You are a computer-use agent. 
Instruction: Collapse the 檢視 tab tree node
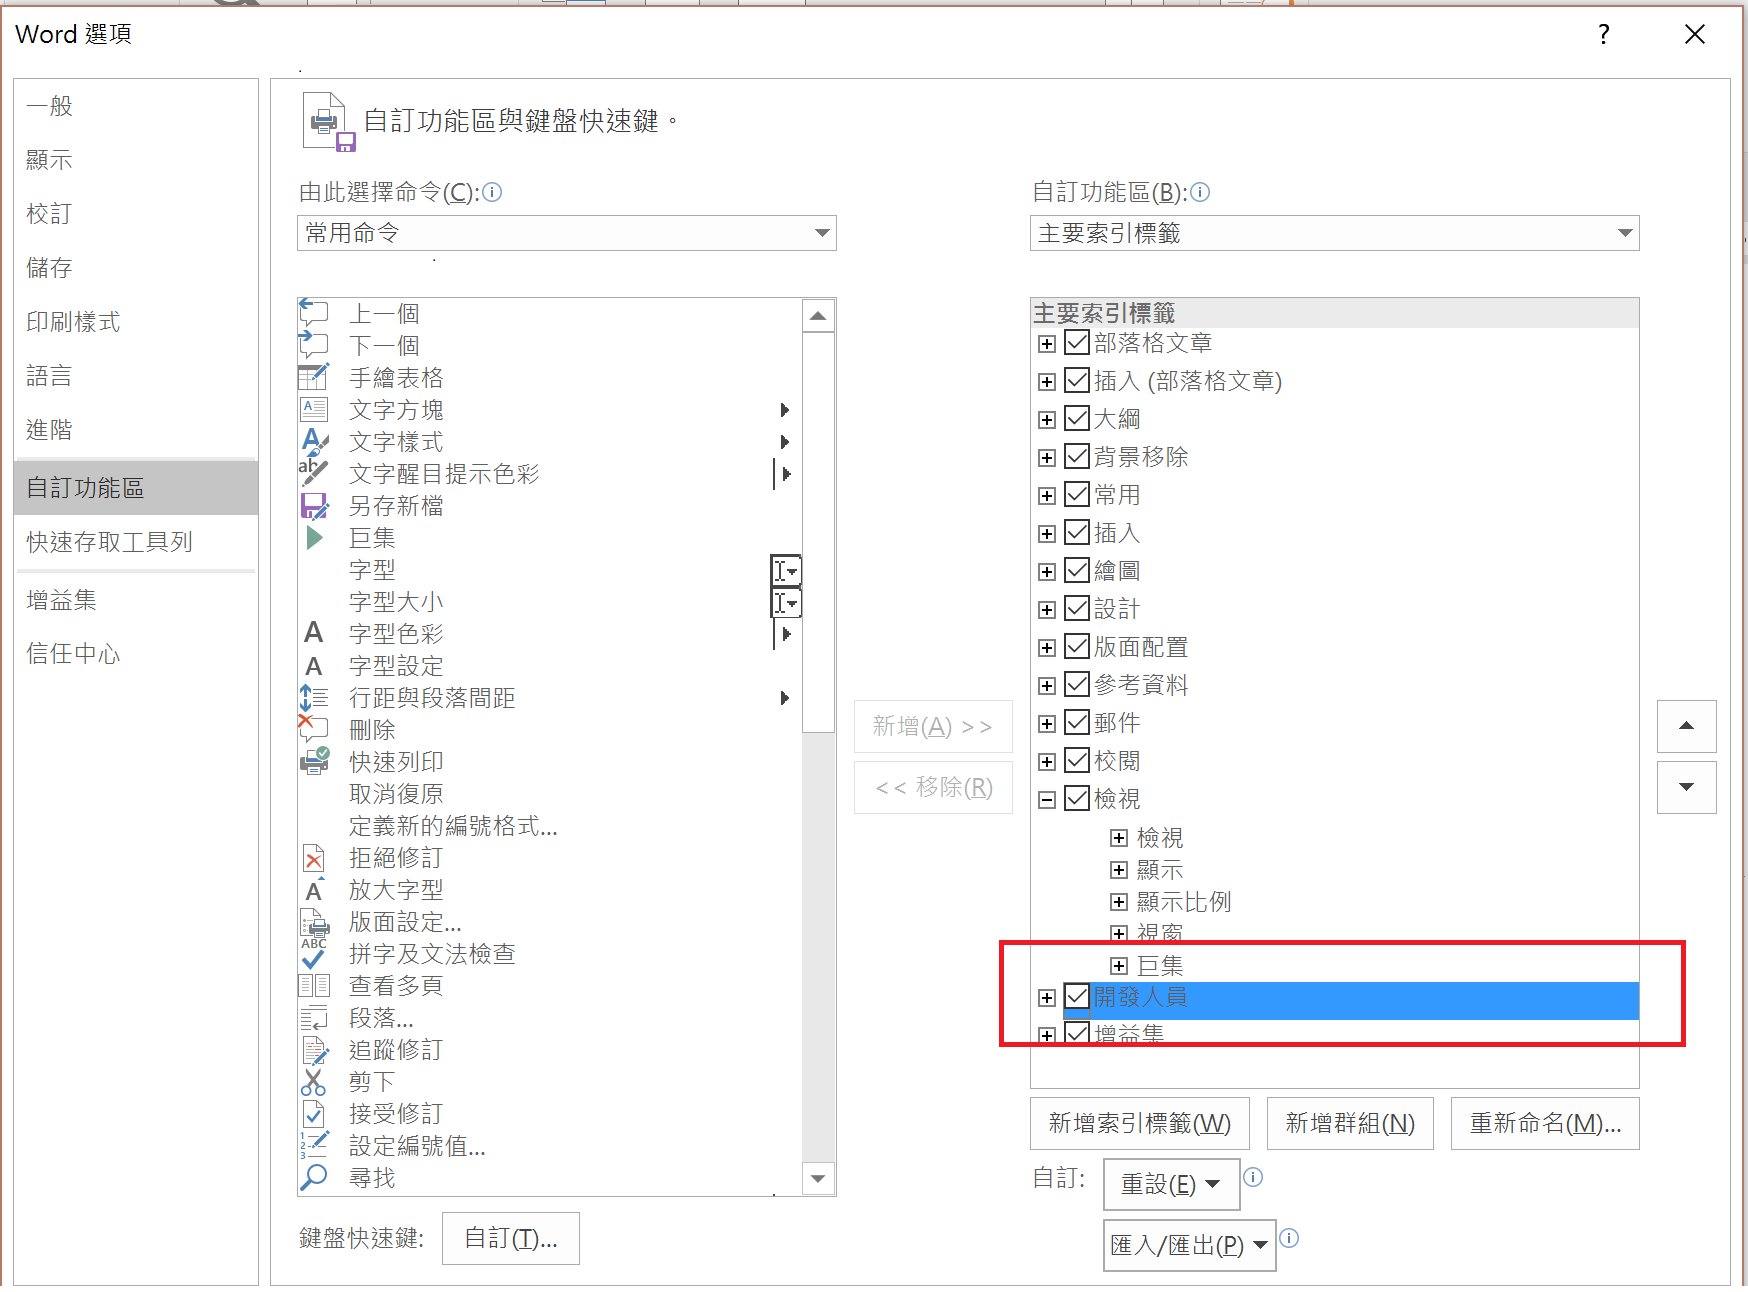1047,798
